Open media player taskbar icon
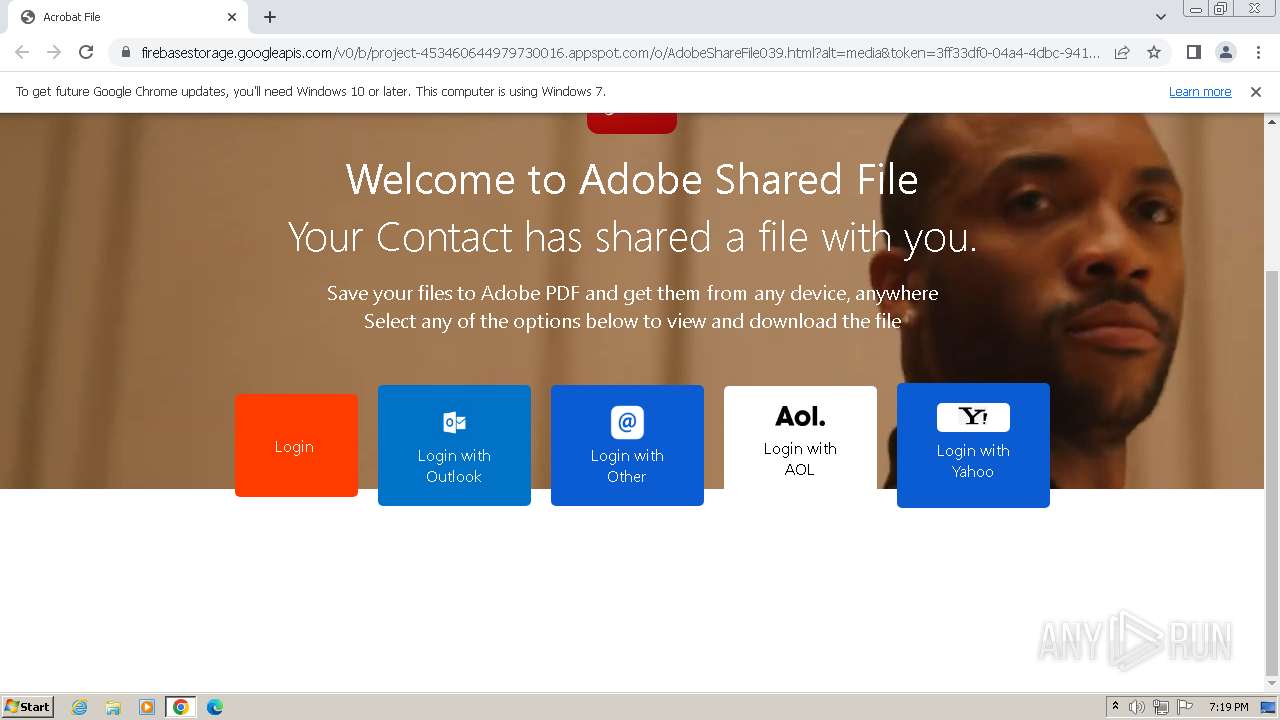This screenshot has height=720, width=1280. (147, 707)
